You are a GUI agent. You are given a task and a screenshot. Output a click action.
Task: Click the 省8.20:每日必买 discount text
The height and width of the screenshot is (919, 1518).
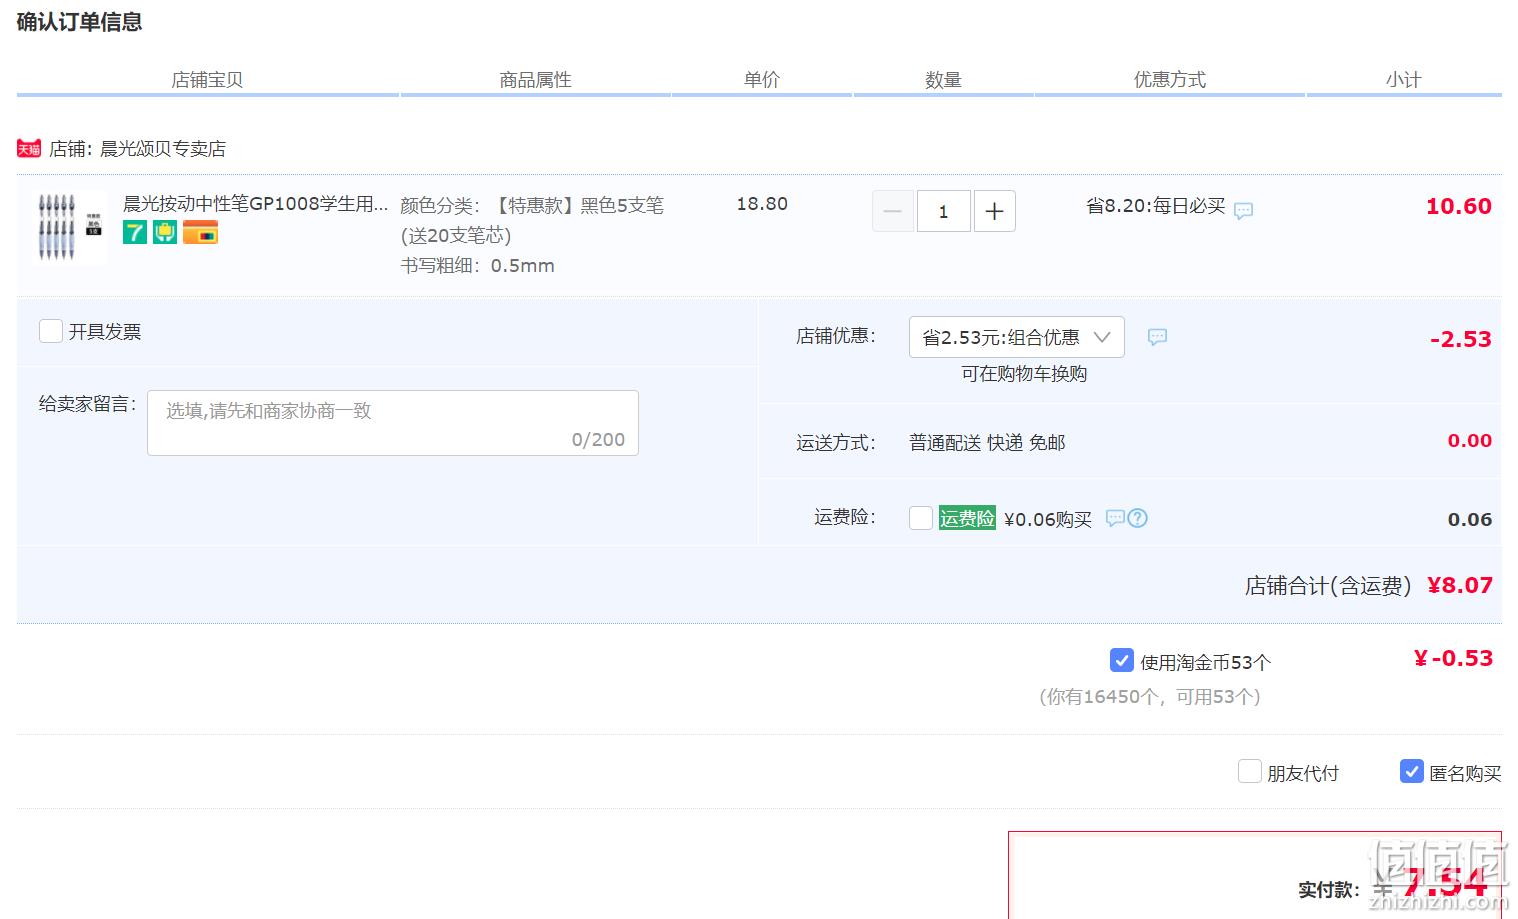1156,206
